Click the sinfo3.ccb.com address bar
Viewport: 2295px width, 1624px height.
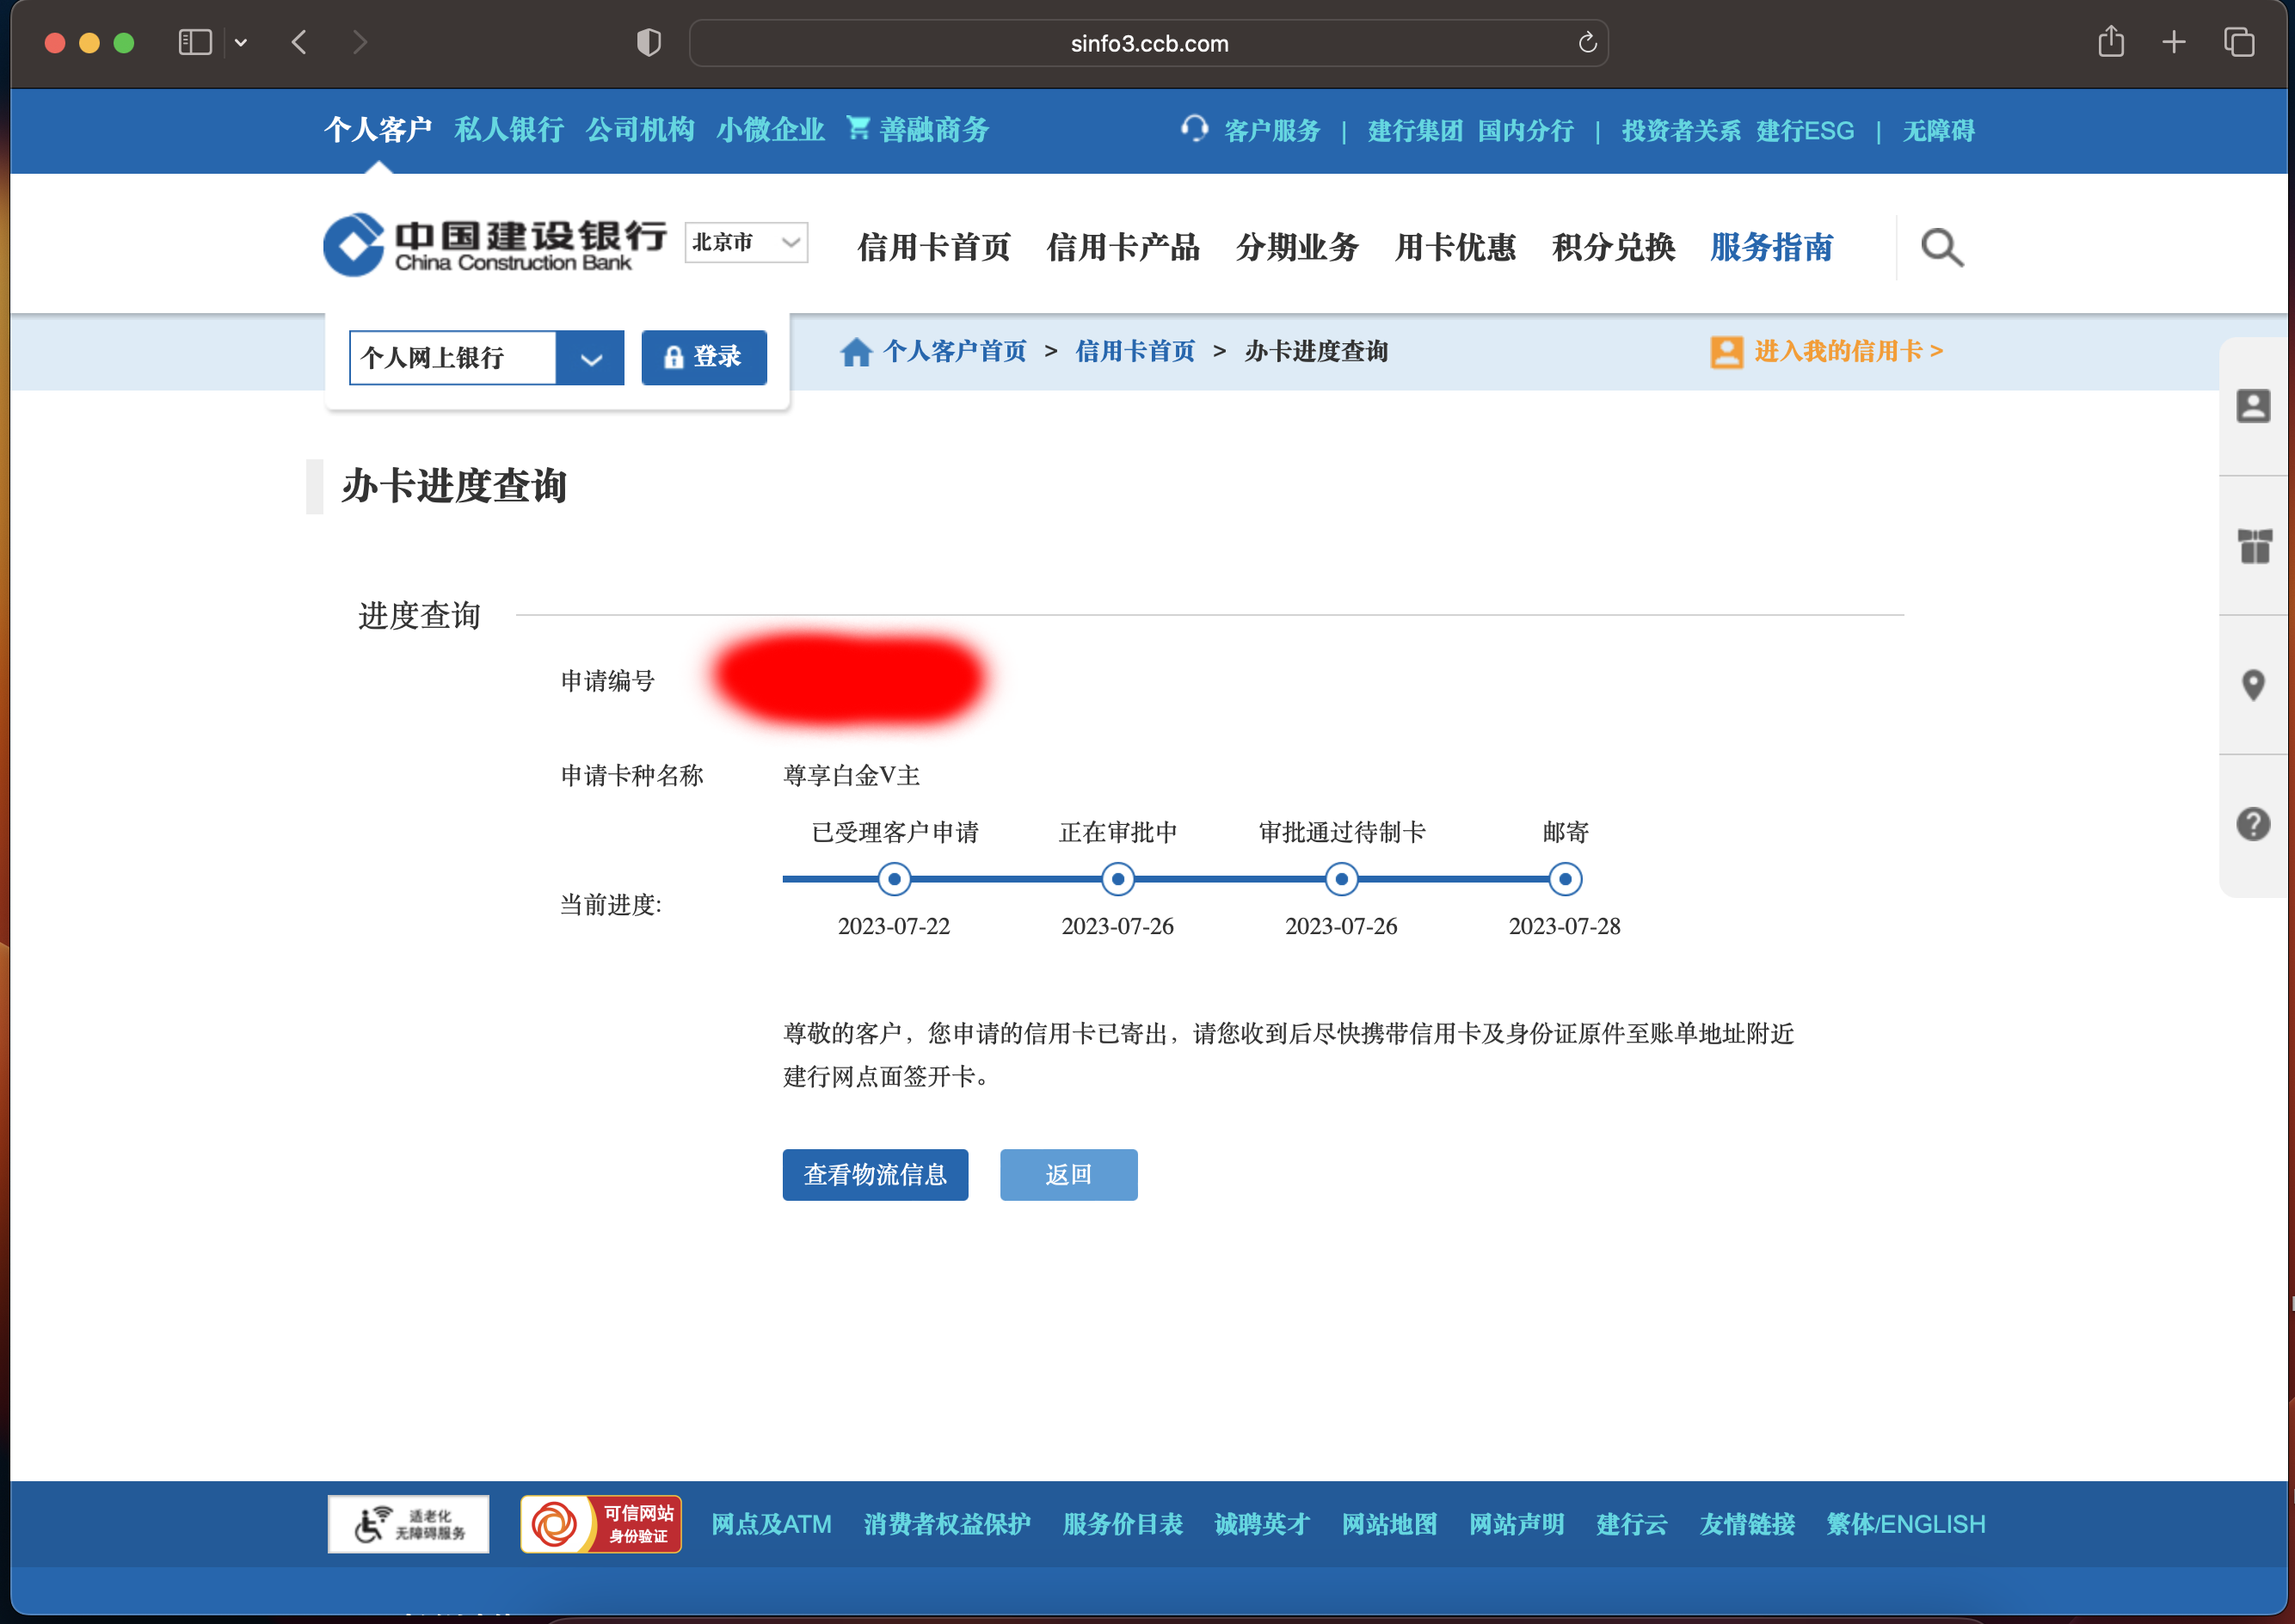[1149, 43]
